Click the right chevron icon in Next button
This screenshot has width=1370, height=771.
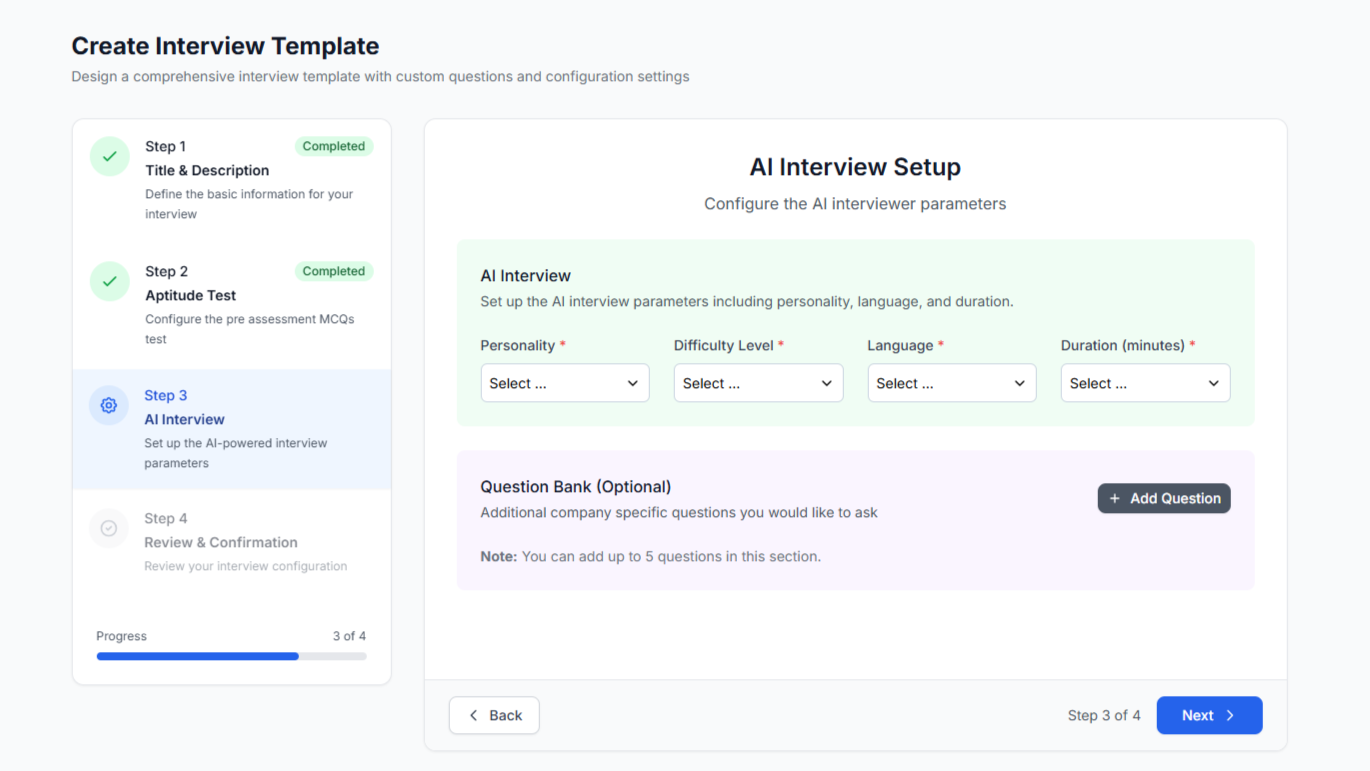(x=1232, y=715)
